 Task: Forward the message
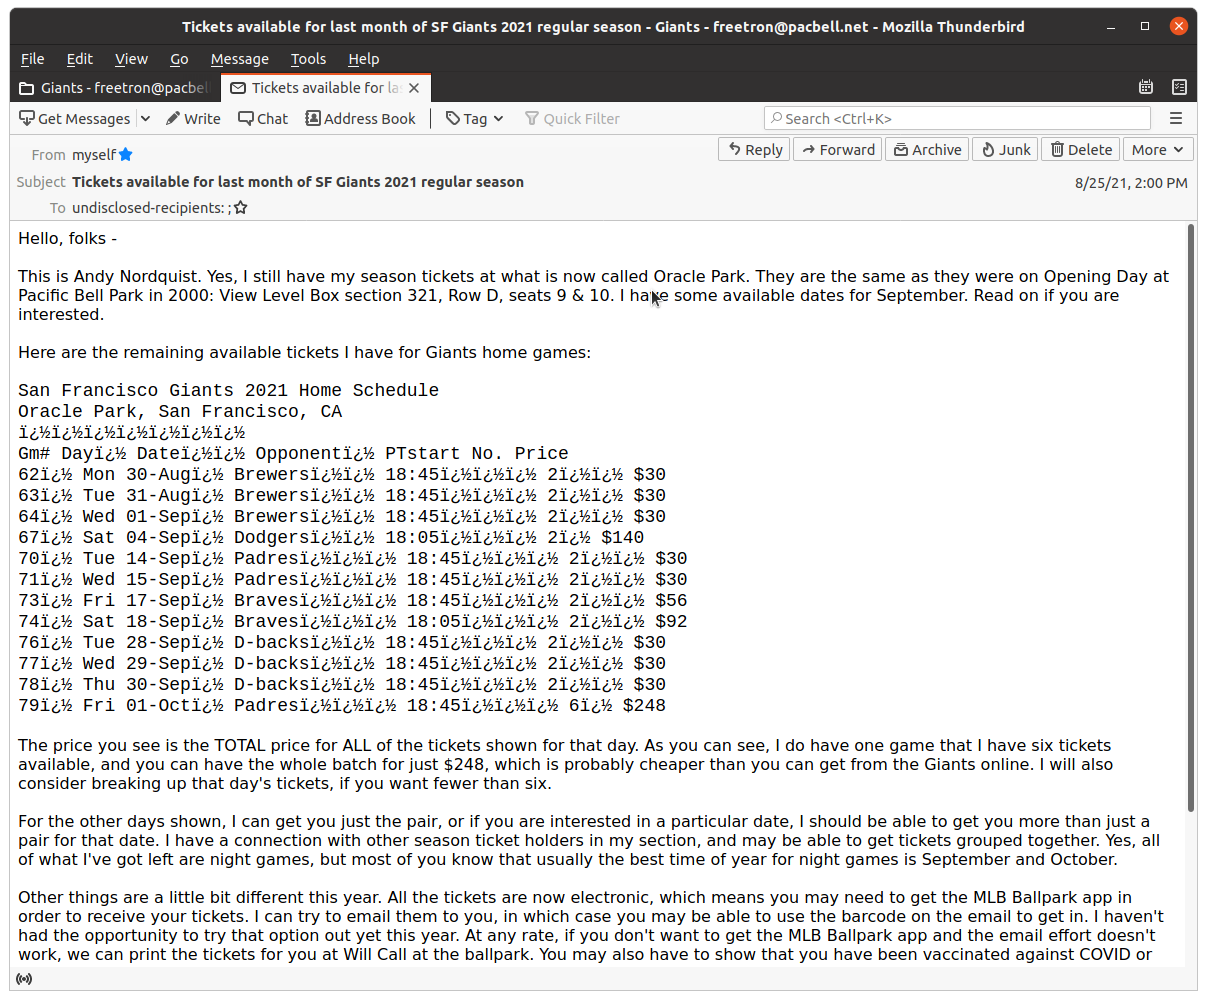coord(838,149)
